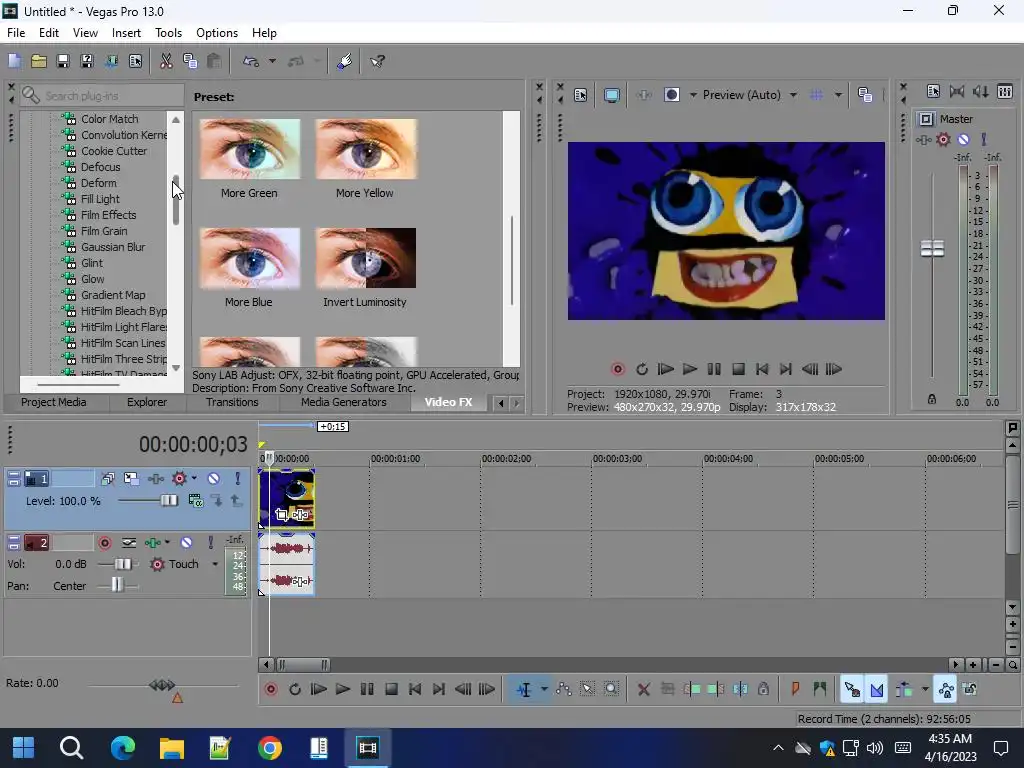Open the edit tool selector dropdown arrow
The height and width of the screenshot is (768, 1024).
click(544, 690)
